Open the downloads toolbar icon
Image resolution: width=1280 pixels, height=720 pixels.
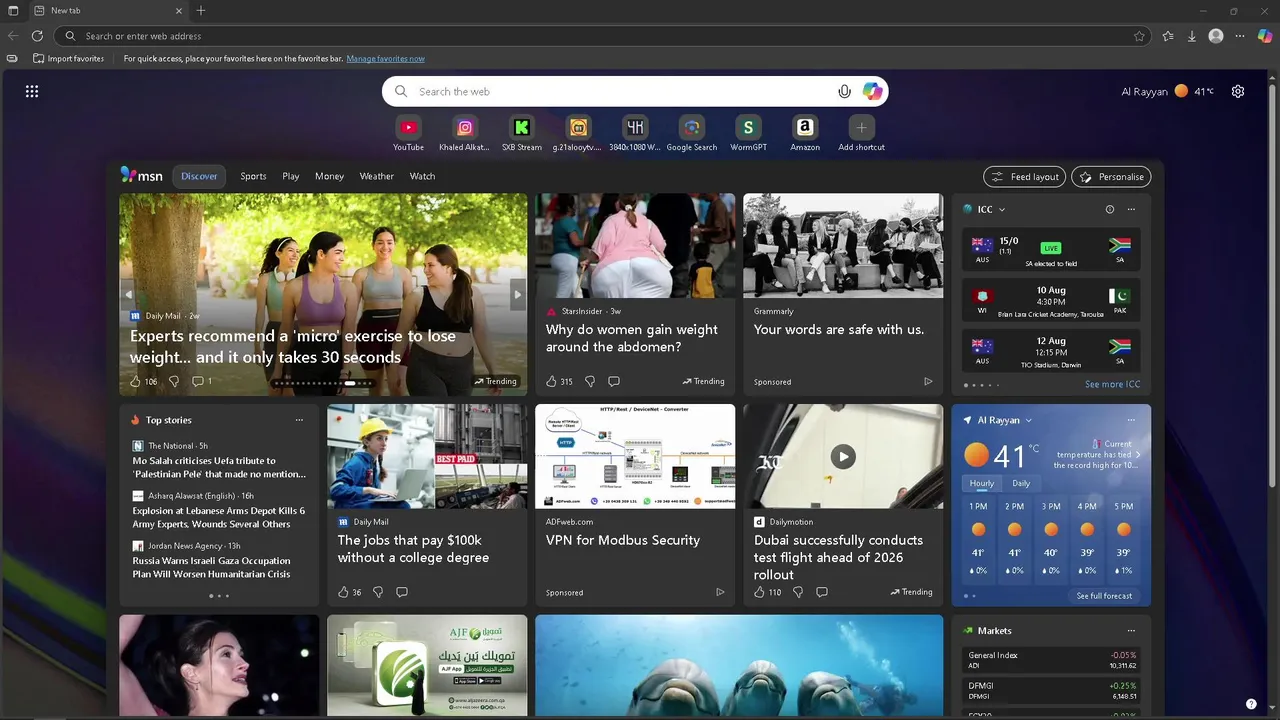[x=1192, y=36]
